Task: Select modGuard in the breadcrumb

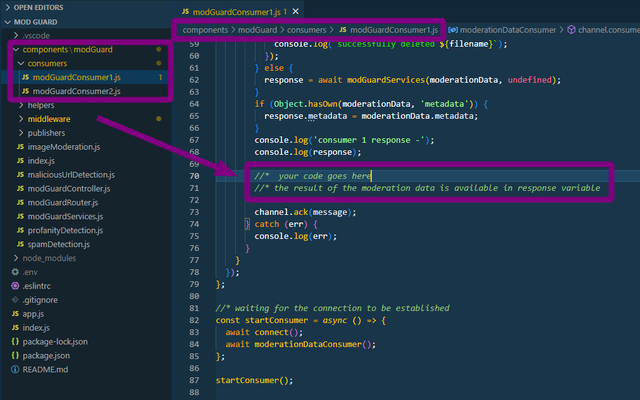Action: coord(257,30)
